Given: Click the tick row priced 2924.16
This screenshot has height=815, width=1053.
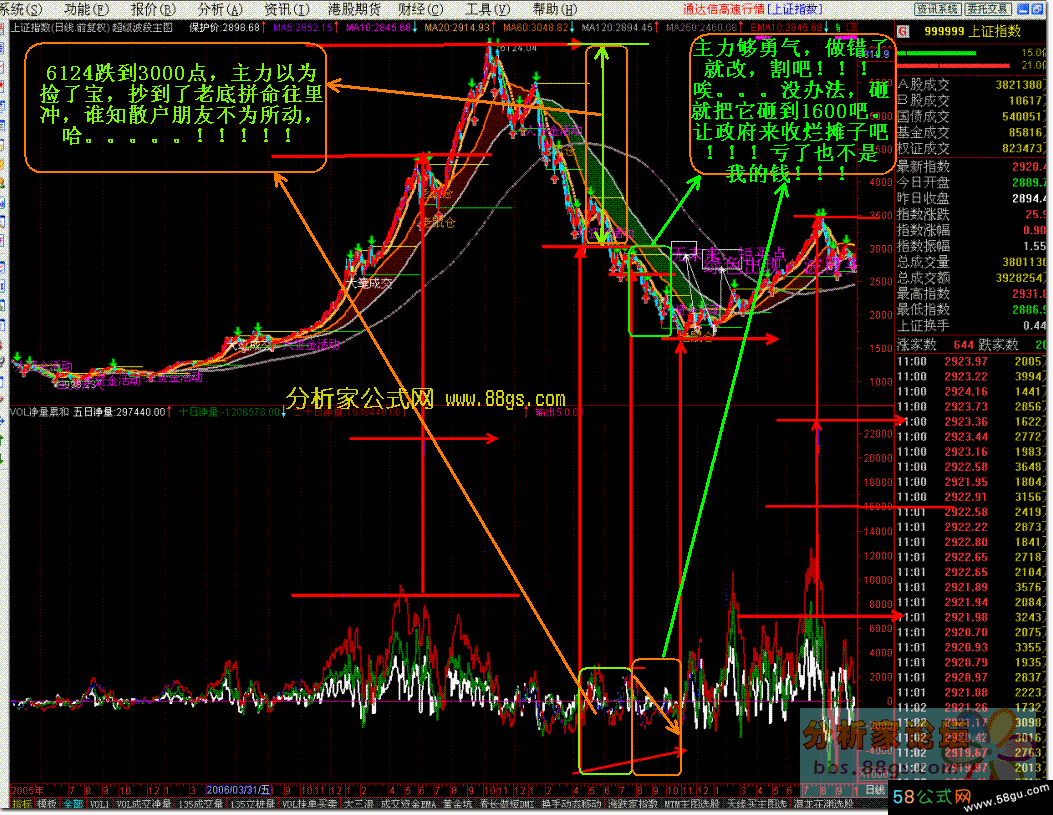Looking at the screenshot, I should point(971,392).
